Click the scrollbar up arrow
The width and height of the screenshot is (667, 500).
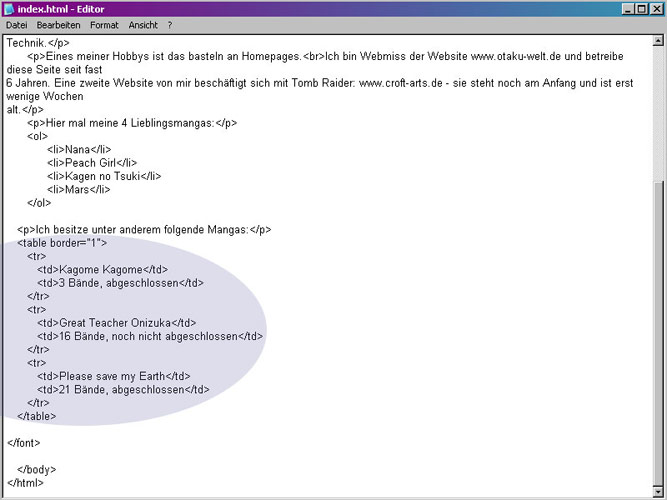(x=658, y=41)
